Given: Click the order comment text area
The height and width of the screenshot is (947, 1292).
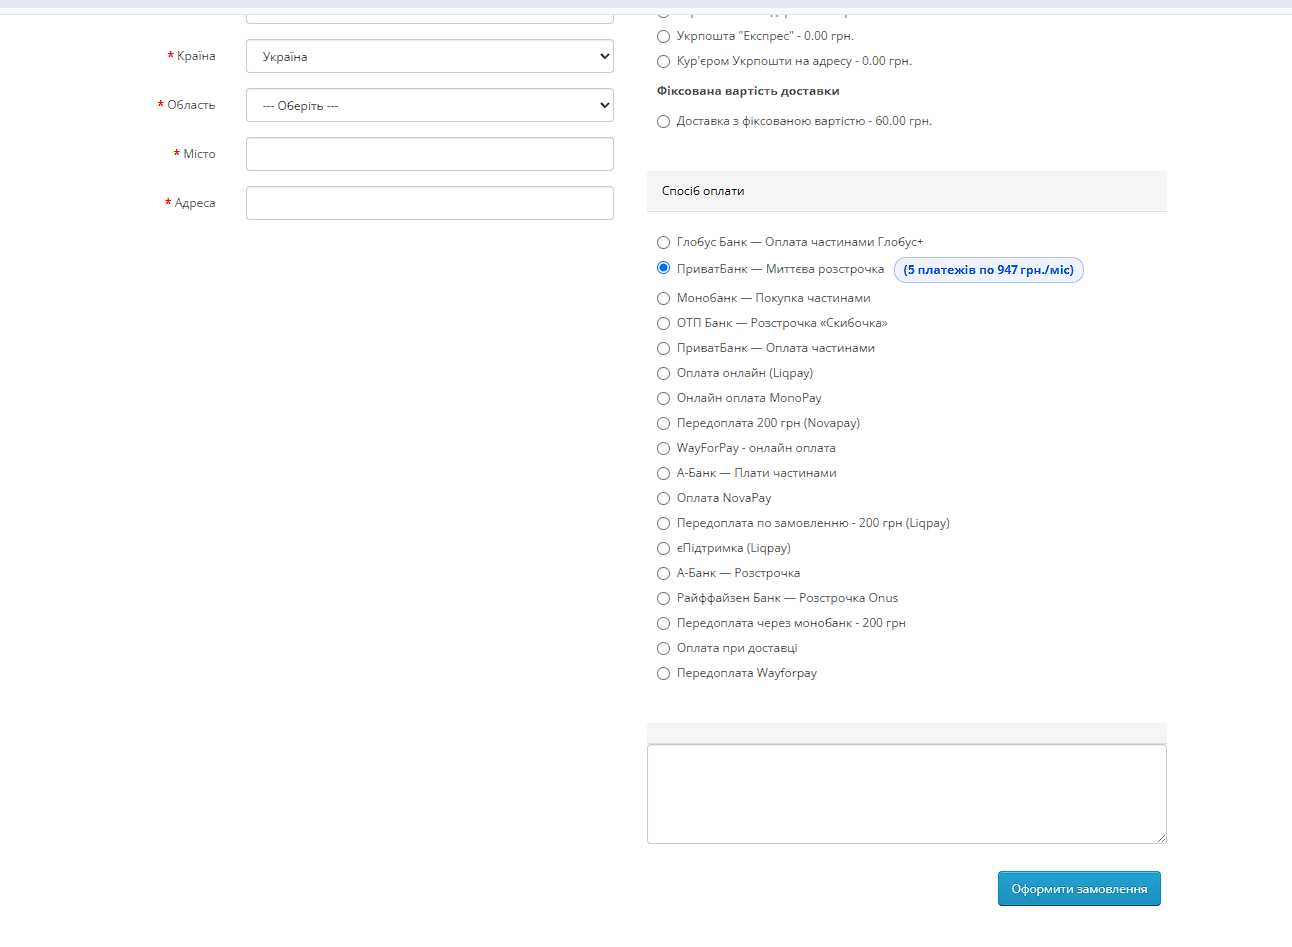Looking at the screenshot, I should point(907,794).
